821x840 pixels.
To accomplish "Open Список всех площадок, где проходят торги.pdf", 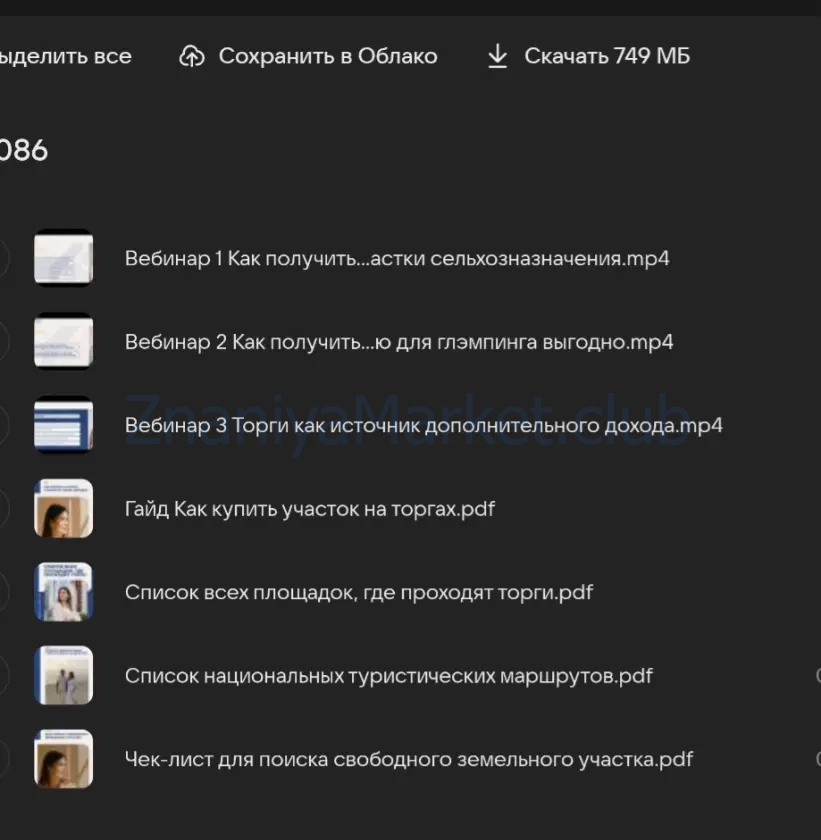I will tap(359, 592).
